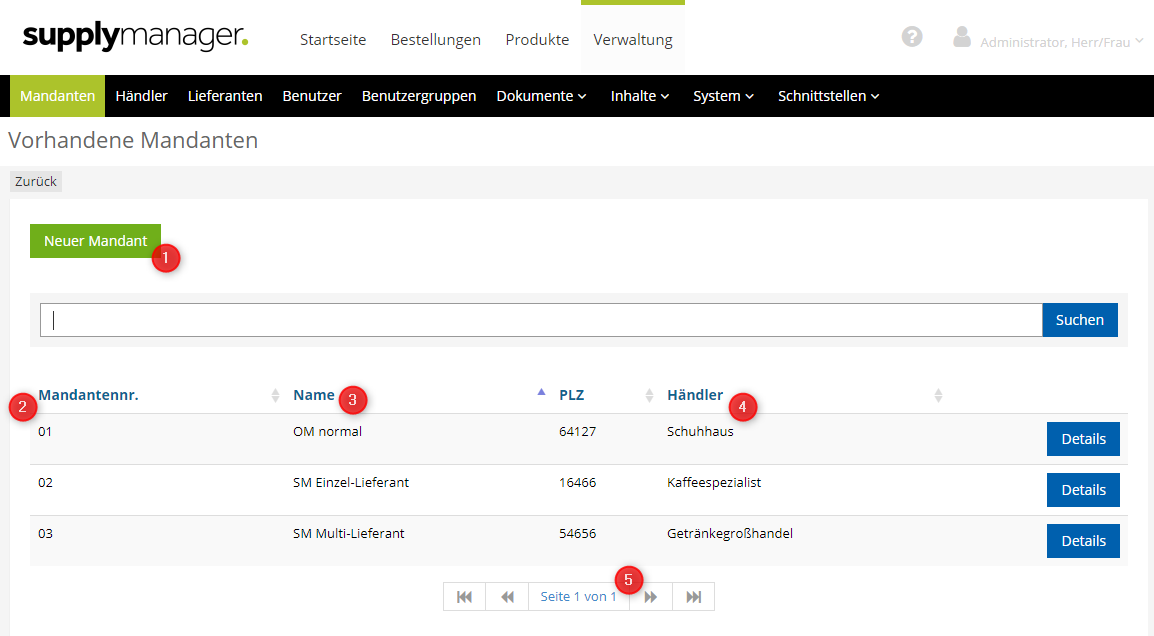Expand the Schnittstellen dropdown

tap(828, 96)
